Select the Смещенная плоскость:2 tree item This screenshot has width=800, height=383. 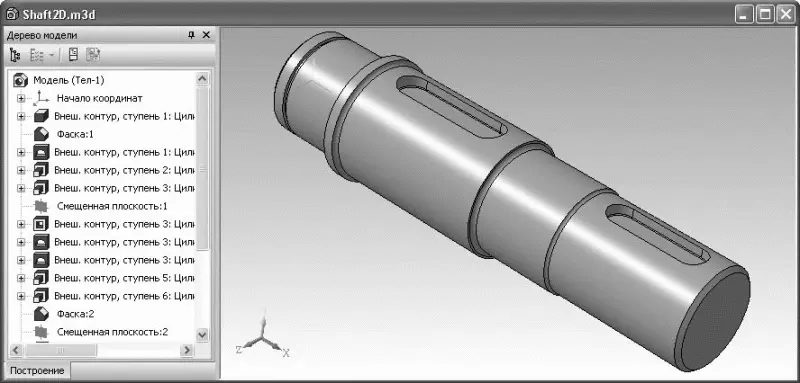(x=112, y=332)
